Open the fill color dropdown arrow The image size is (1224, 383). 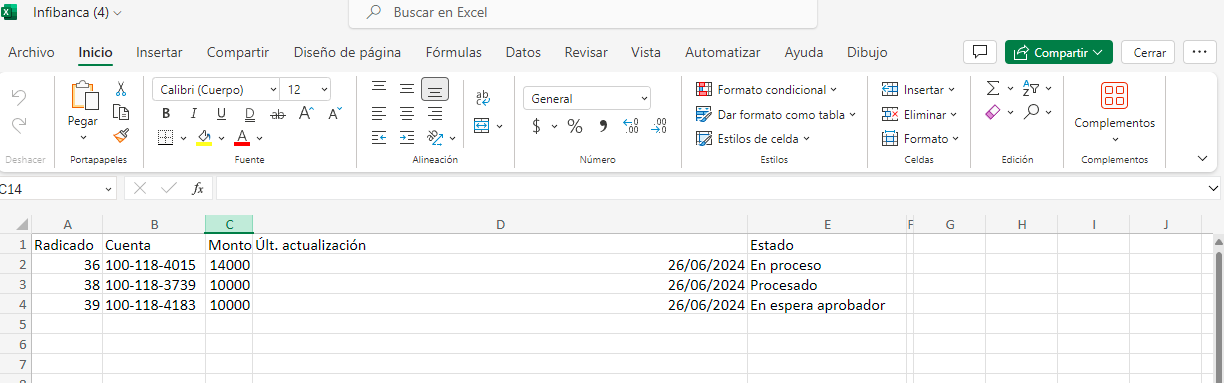click(220, 138)
